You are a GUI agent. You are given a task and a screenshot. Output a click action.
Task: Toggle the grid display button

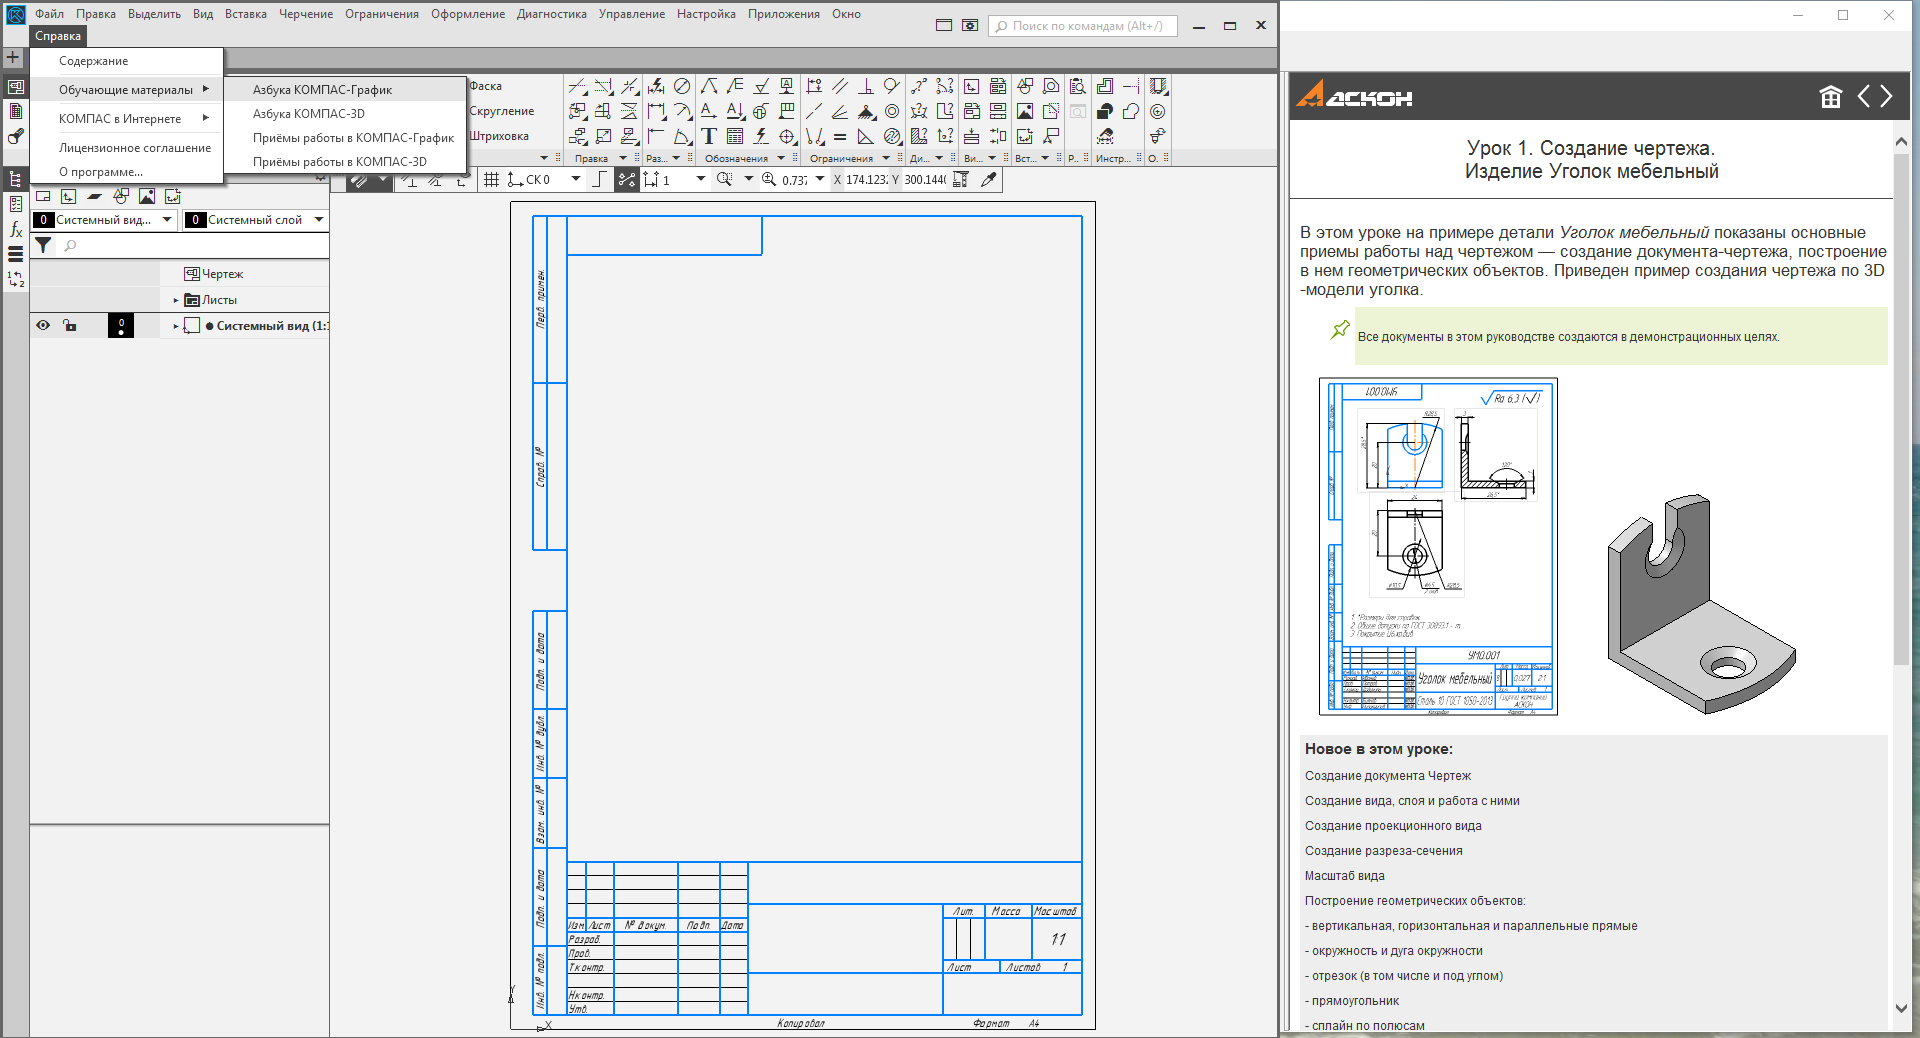[491, 180]
